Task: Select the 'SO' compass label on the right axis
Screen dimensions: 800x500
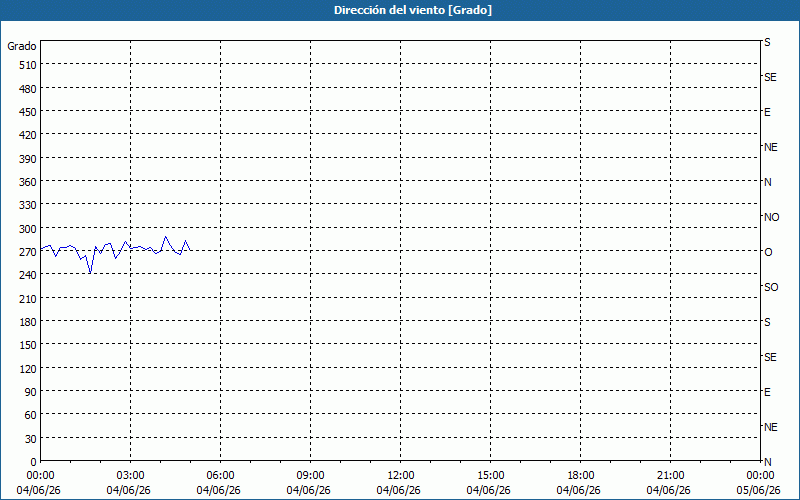Action: click(771, 287)
